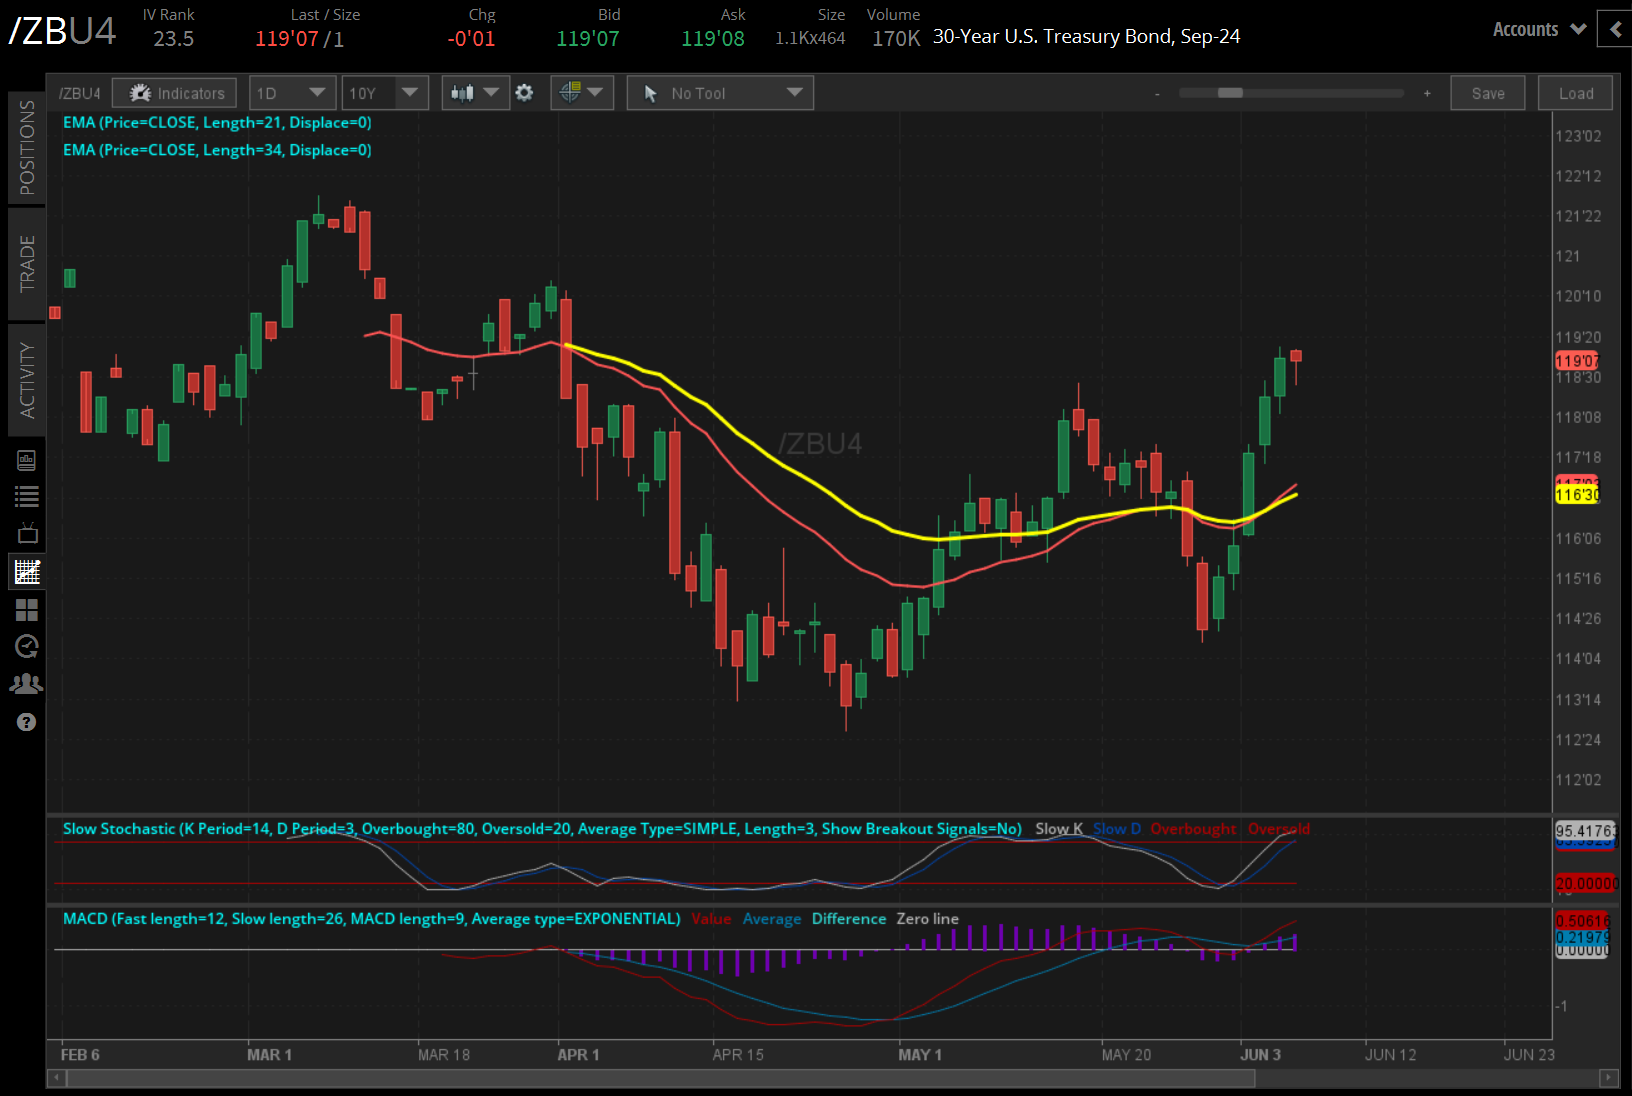Open the candlestick chart type dropdown

point(475,93)
